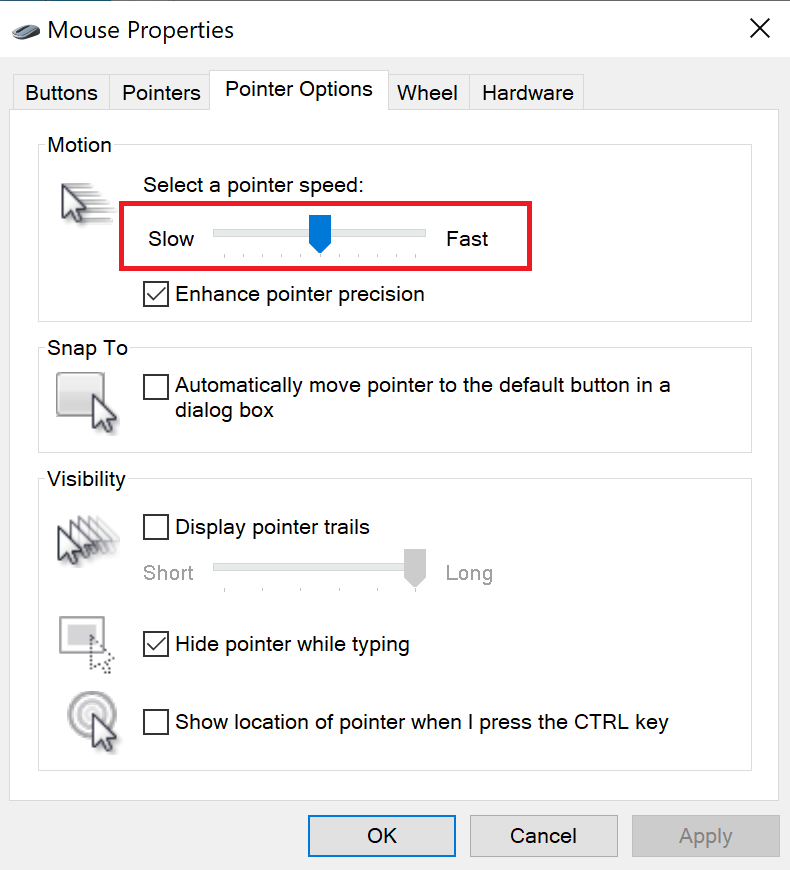790x870 pixels.
Task: Switch to the Buttons tab
Action: (61, 93)
